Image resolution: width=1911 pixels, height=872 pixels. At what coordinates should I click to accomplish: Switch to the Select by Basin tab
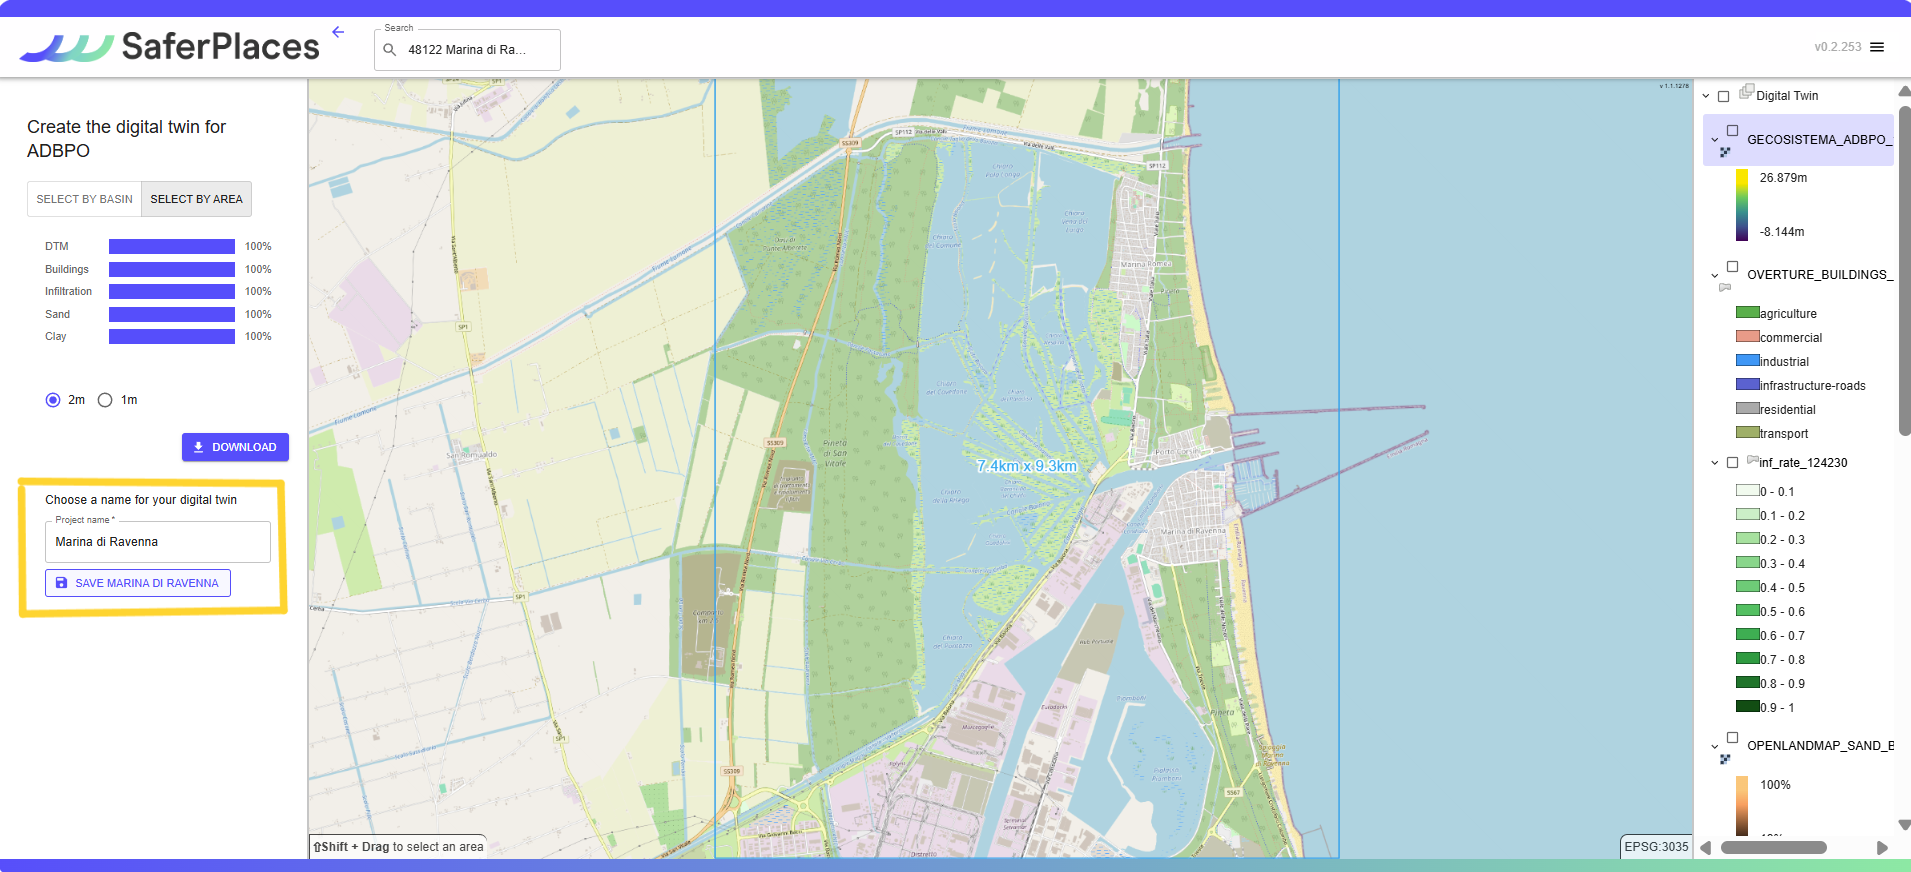pyautogui.click(x=84, y=199)
